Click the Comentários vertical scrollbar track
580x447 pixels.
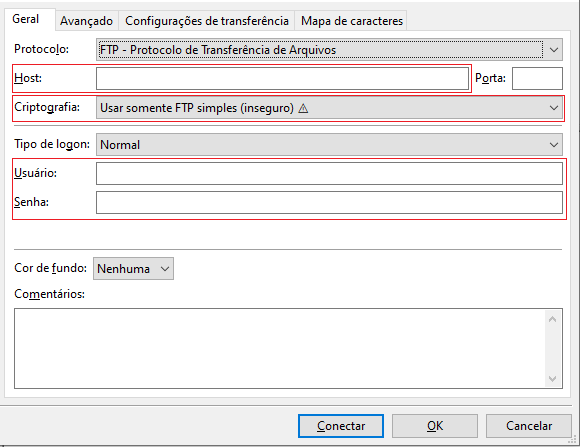pos(552,349)
